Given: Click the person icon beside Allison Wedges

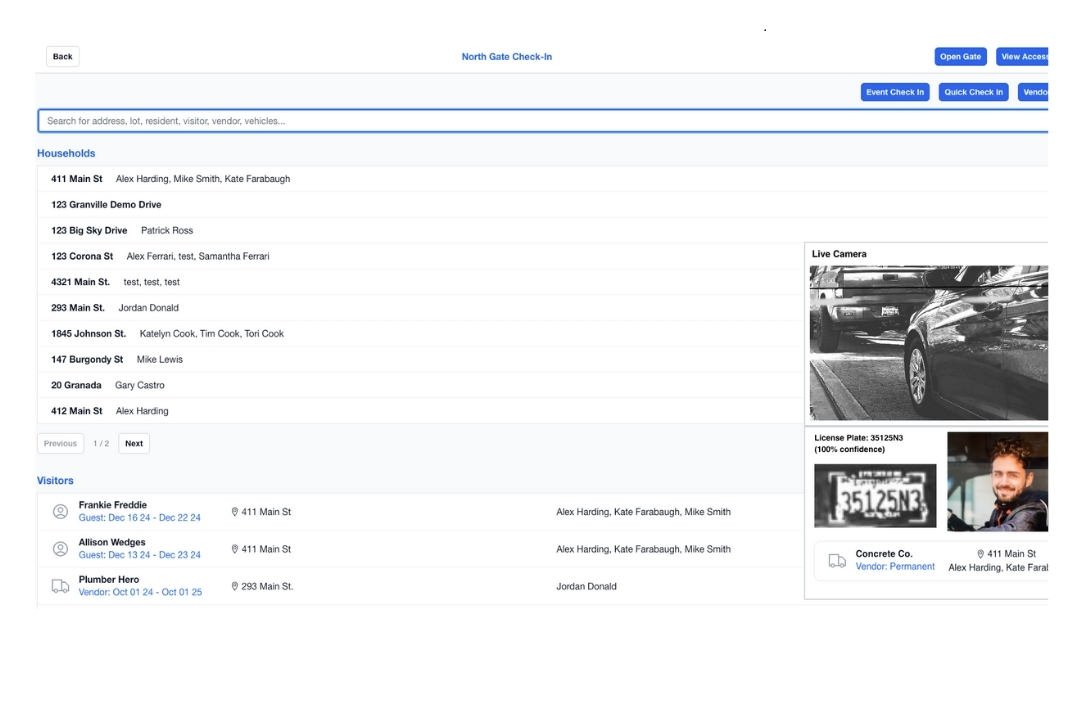Looking at the screenshot, I should click(62, 548).
